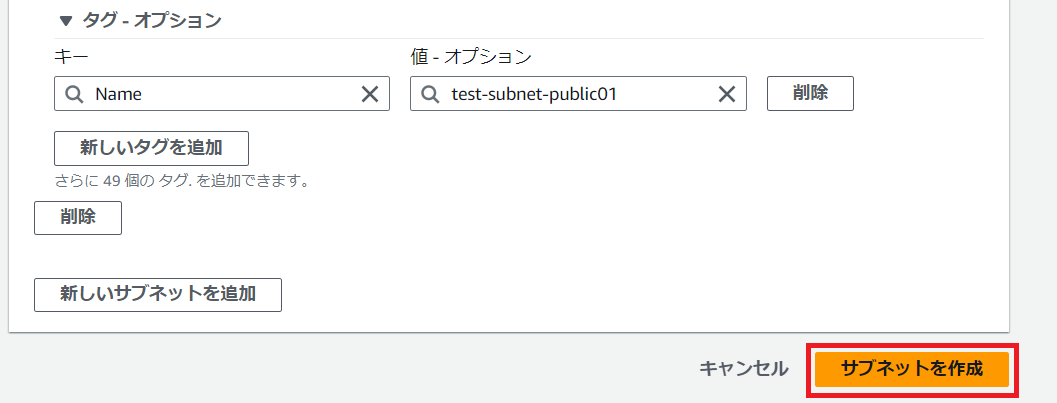Click gray page background left of キャンセル
This screenshot has width=1057, height=403.
(400, 368)
